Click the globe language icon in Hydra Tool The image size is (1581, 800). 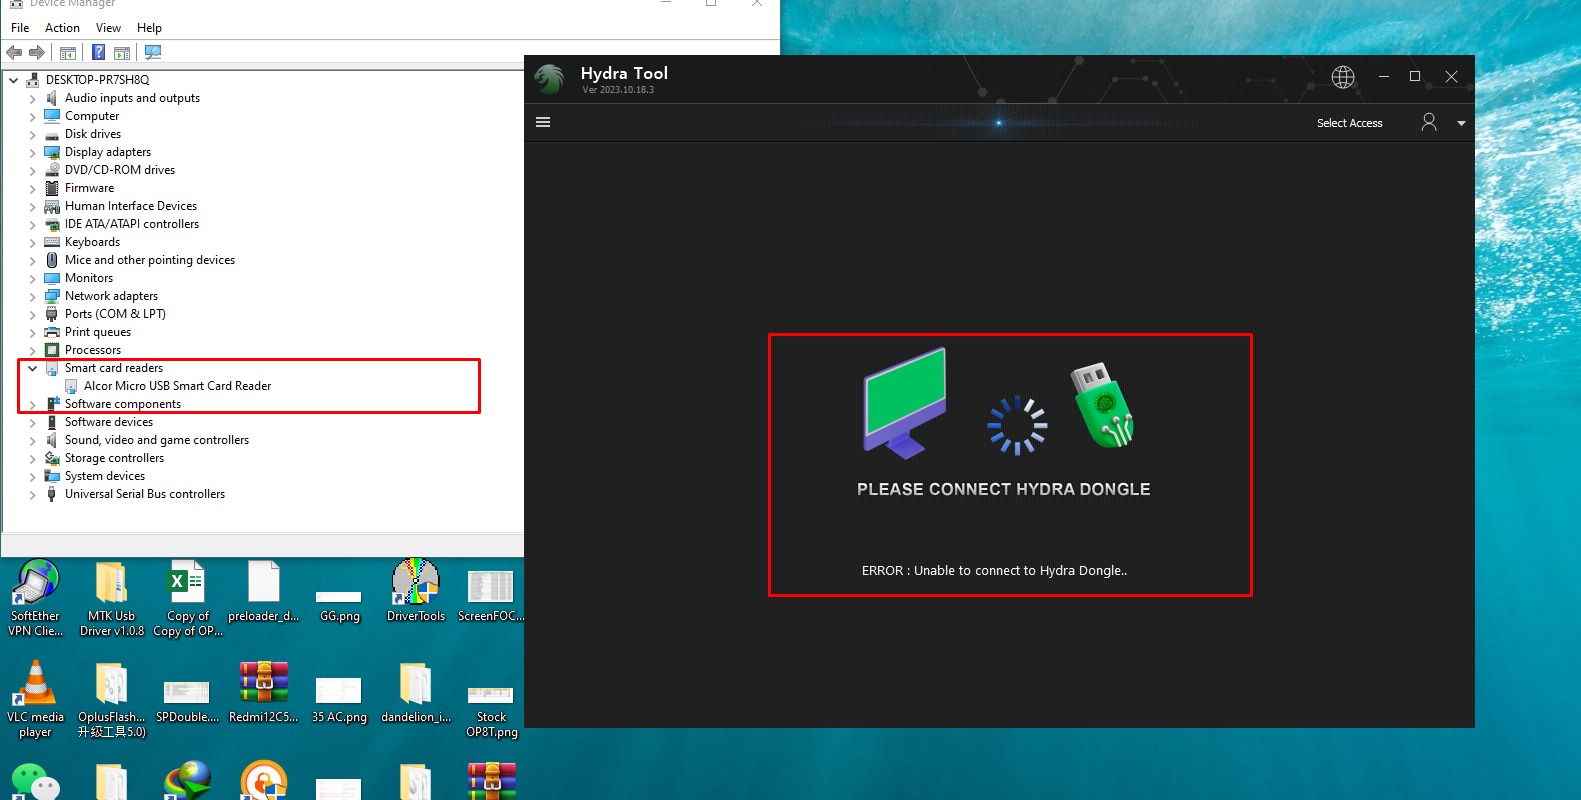pos(1343,77)
